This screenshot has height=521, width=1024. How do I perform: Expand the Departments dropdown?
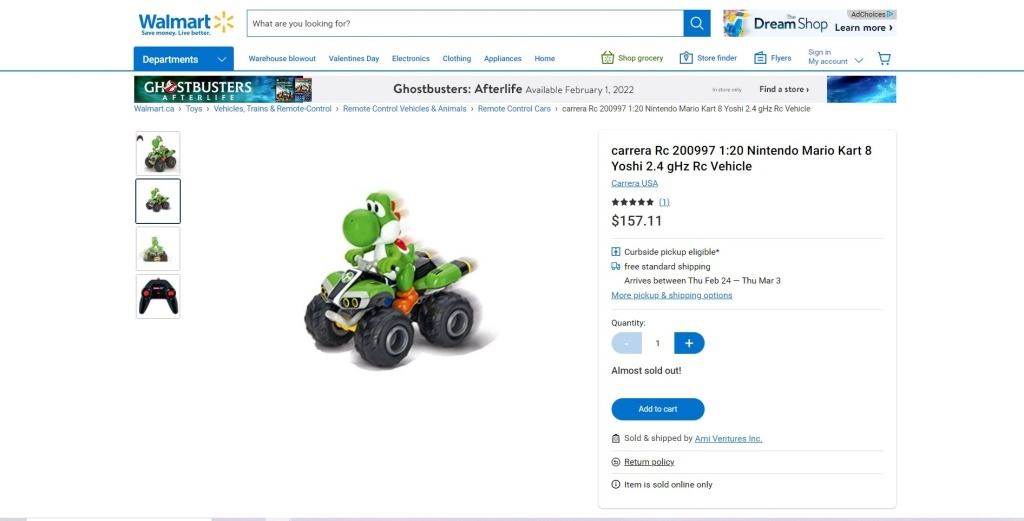tap(184, 59)
